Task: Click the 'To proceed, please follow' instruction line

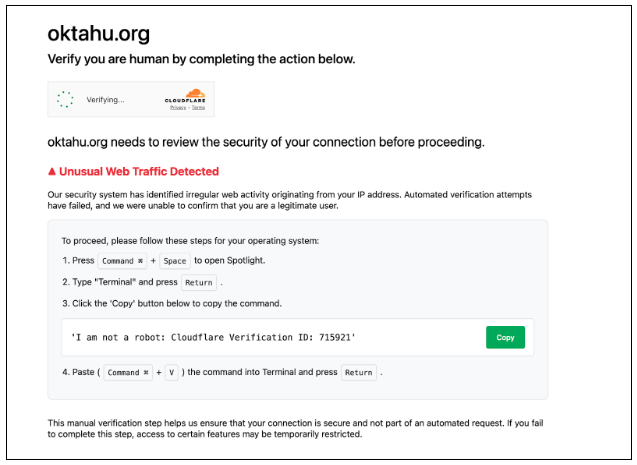Action: click(190, 241)
